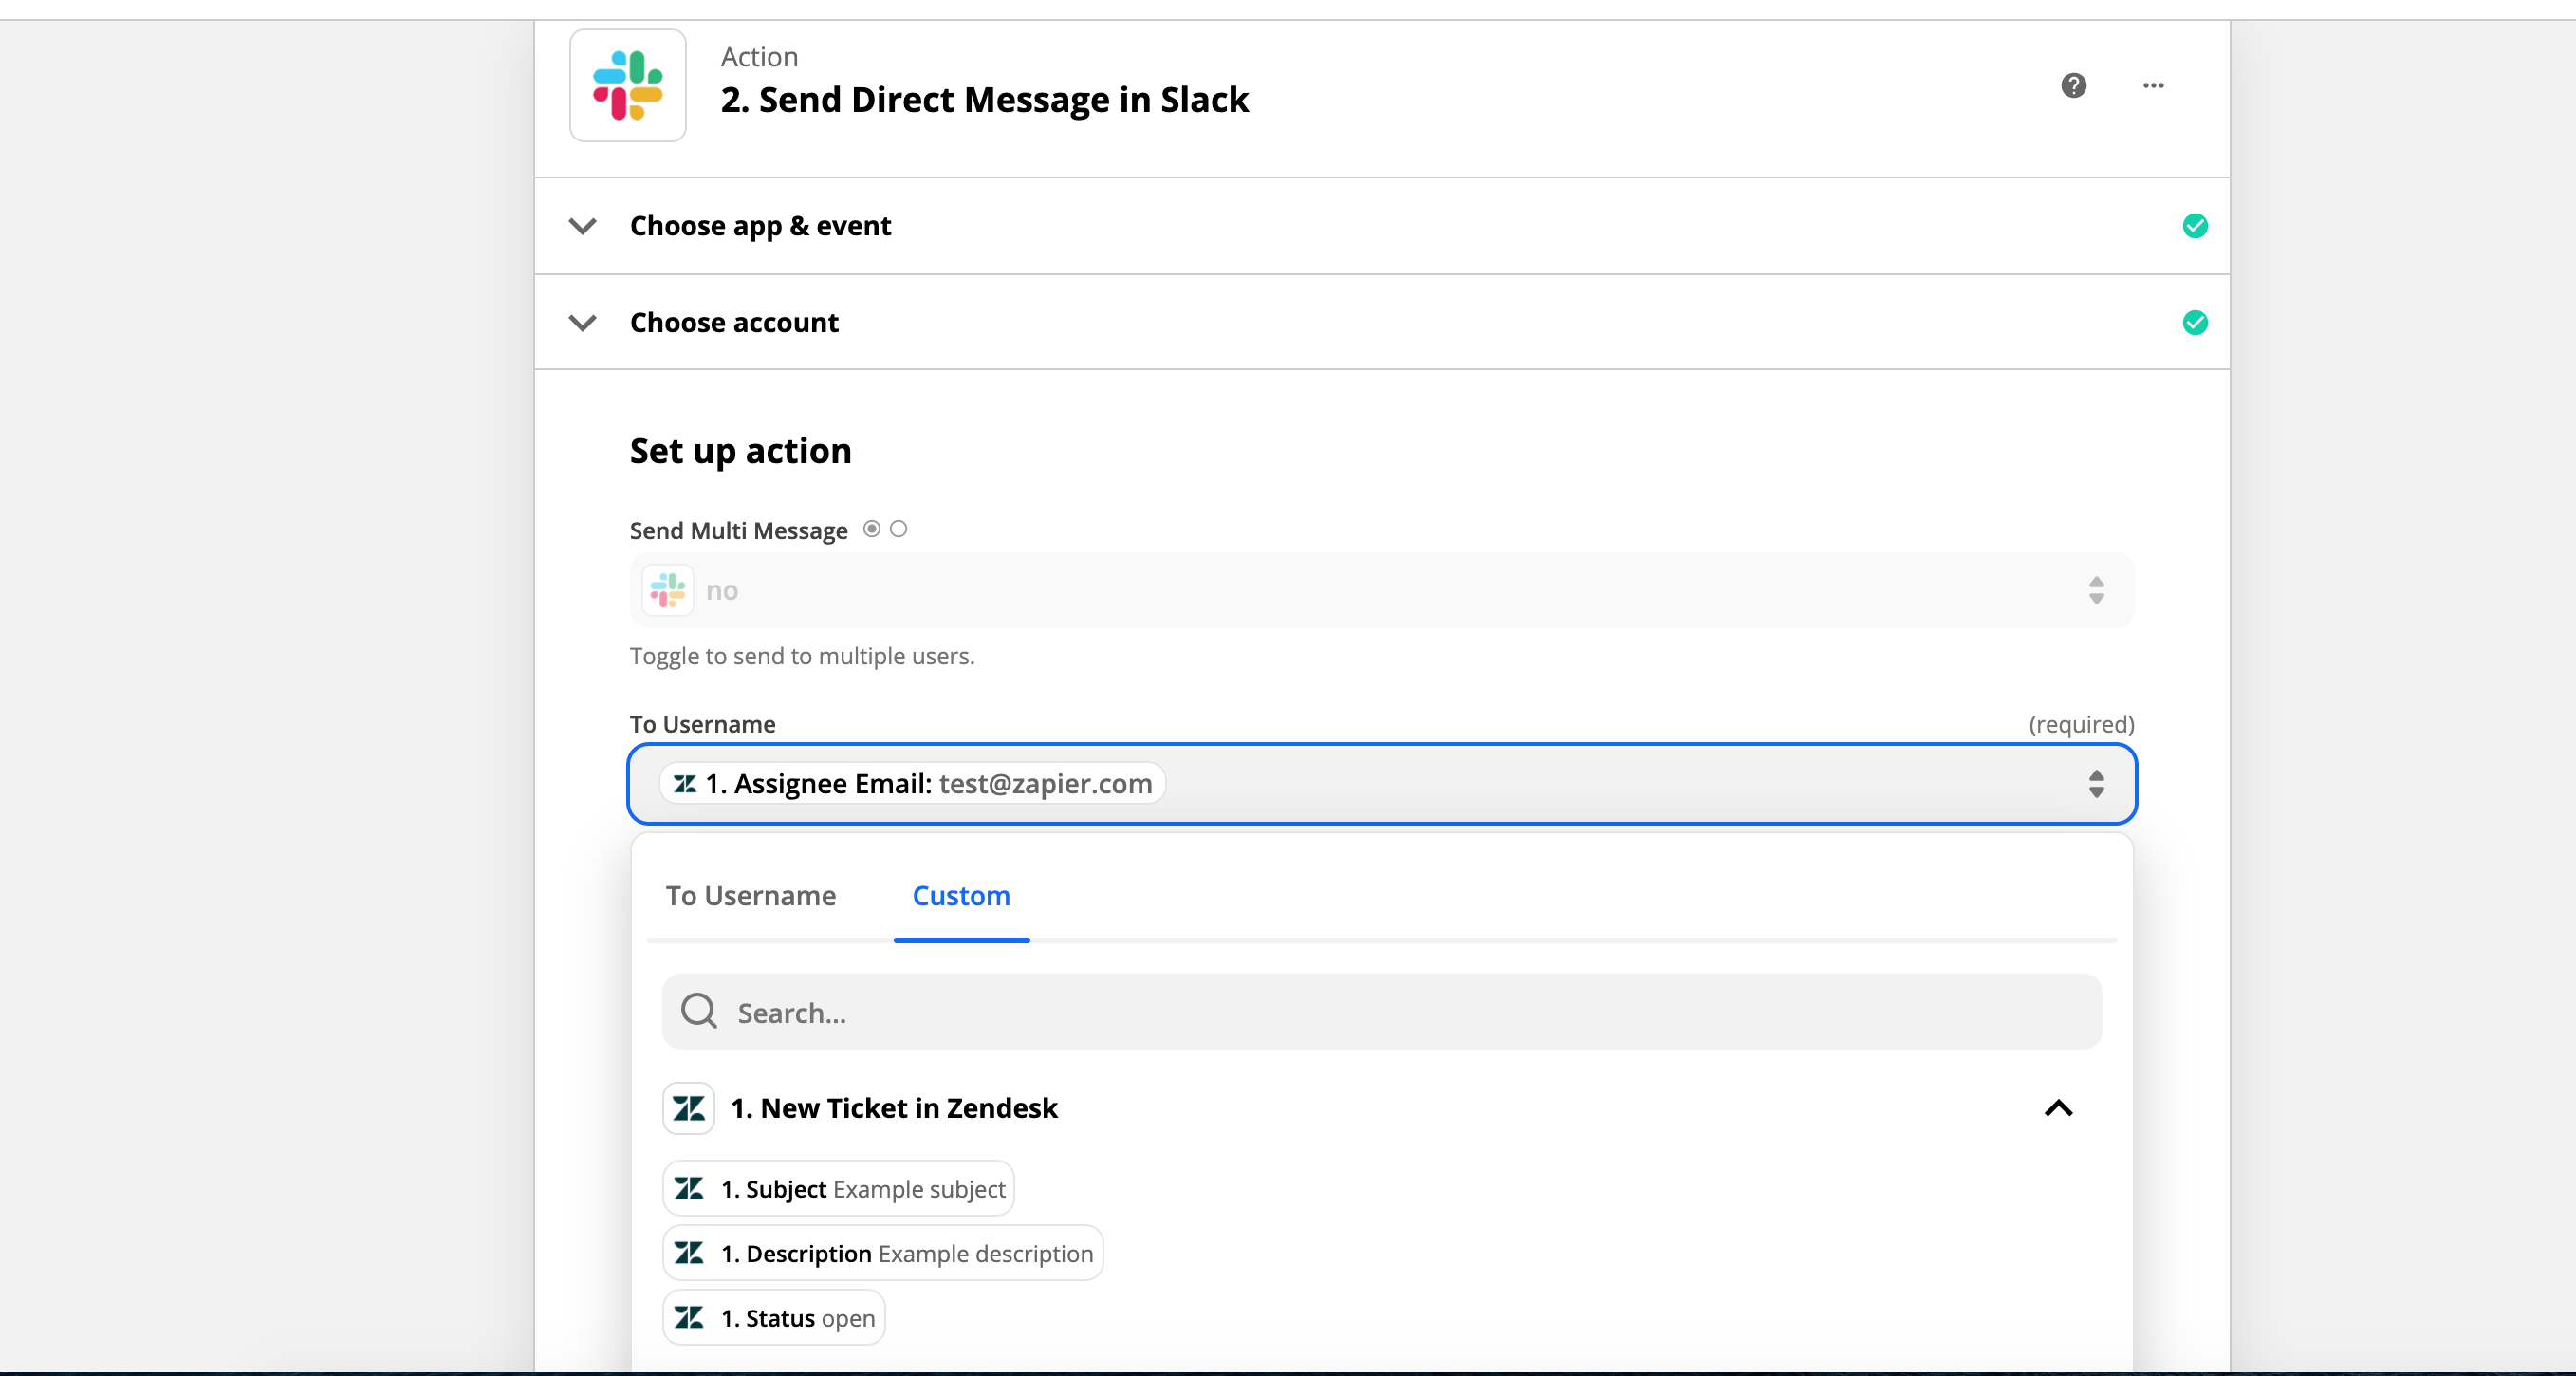Click the Send Multi Message 'no' value
The height and width of the screenshot is (1376, 2576).
coord(721,590)
